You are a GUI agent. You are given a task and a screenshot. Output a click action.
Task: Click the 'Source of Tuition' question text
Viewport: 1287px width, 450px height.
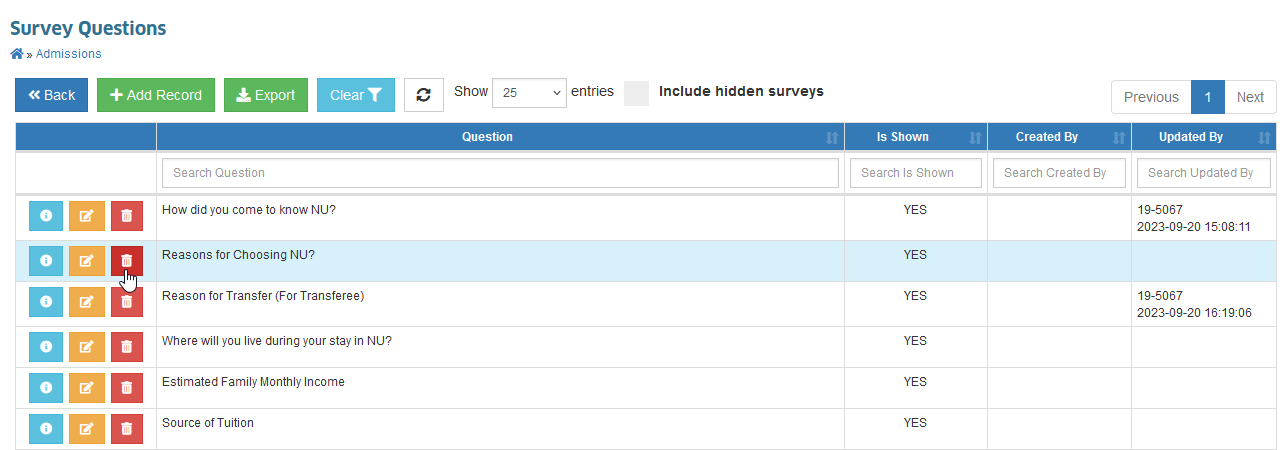[x=208, y=423]
